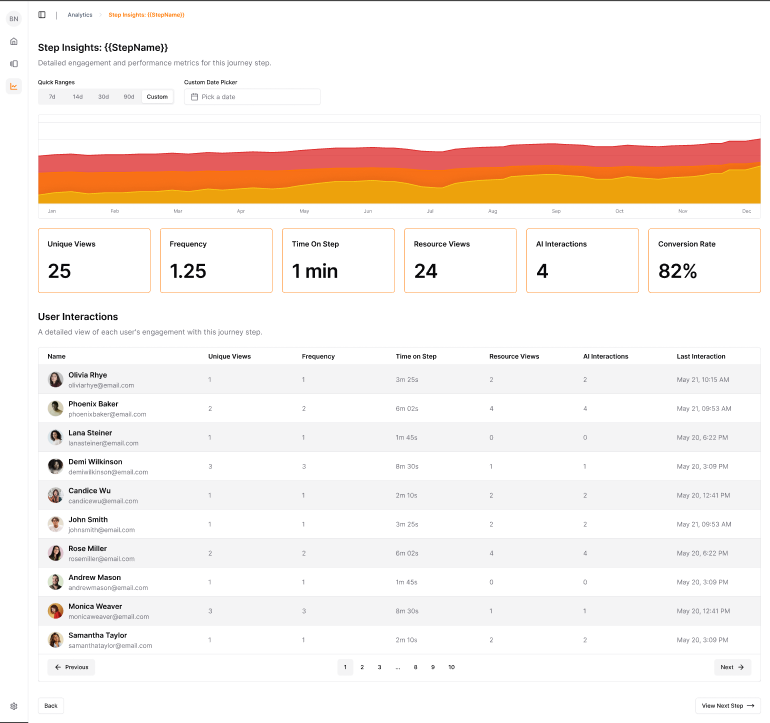Click the Previous page button
Viewport: 770px width, 723px height.
71,667
